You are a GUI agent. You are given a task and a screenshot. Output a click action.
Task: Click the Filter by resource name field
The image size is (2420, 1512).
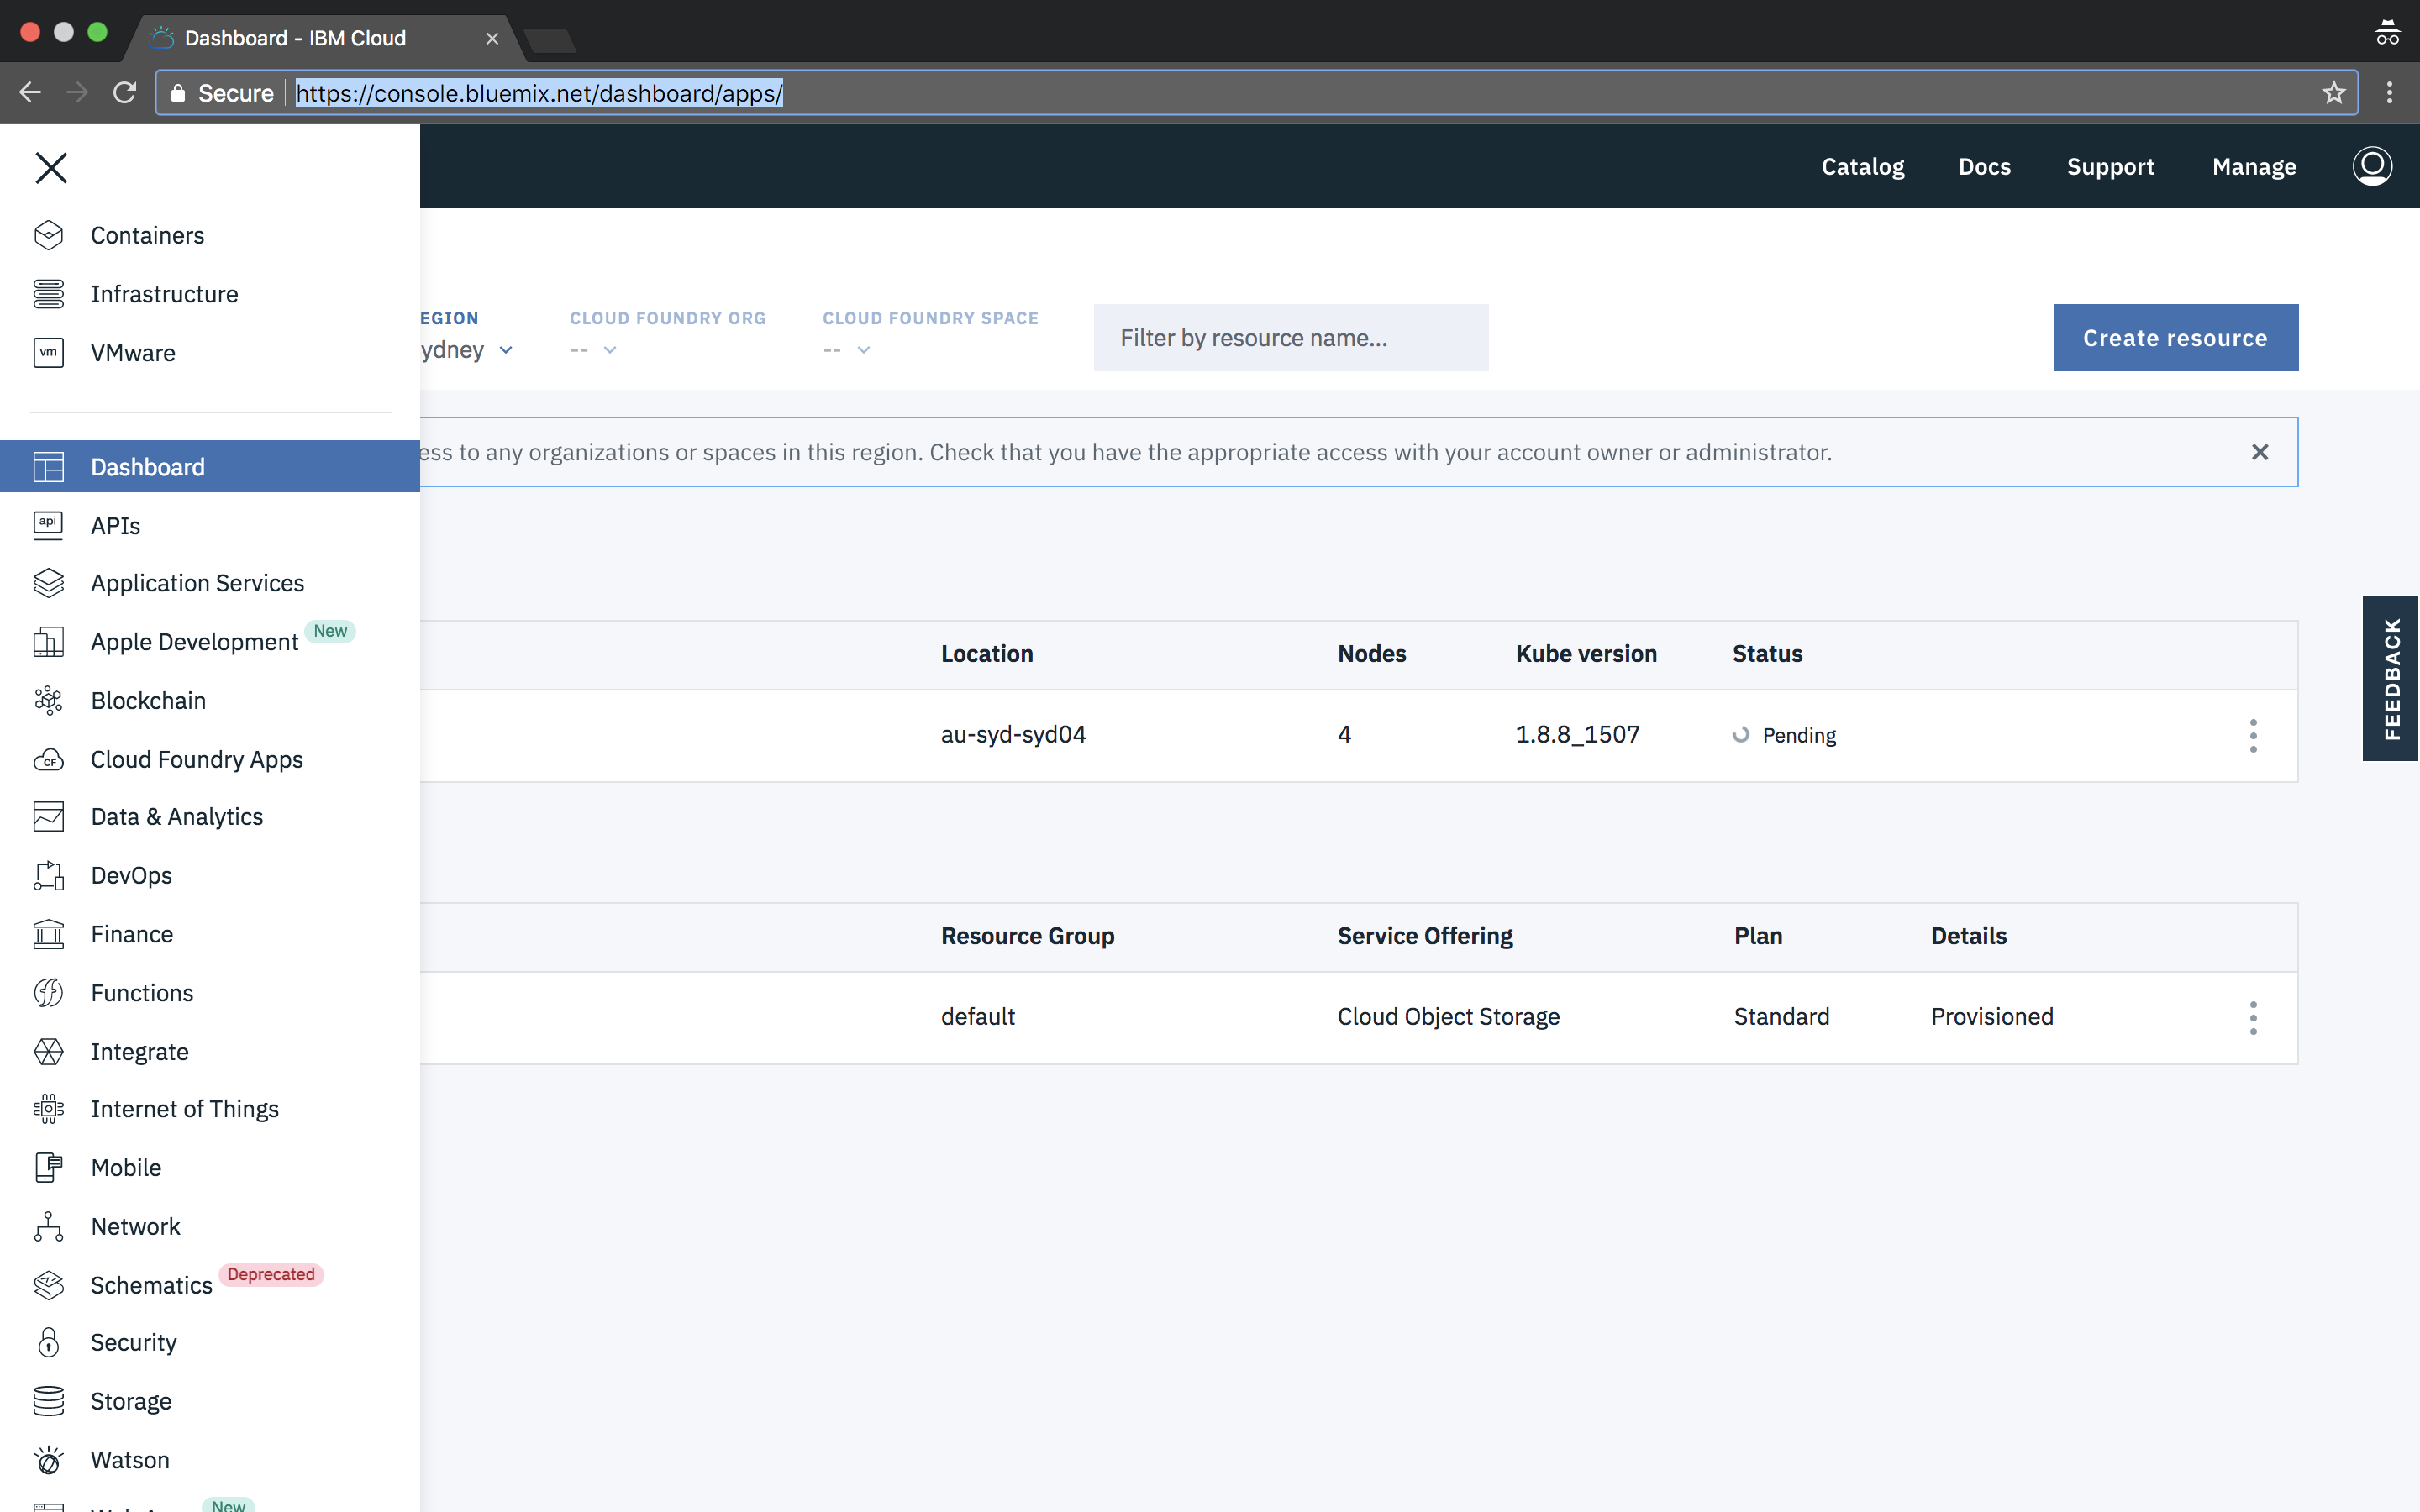pyautogui.click(x=1290, y=338)
